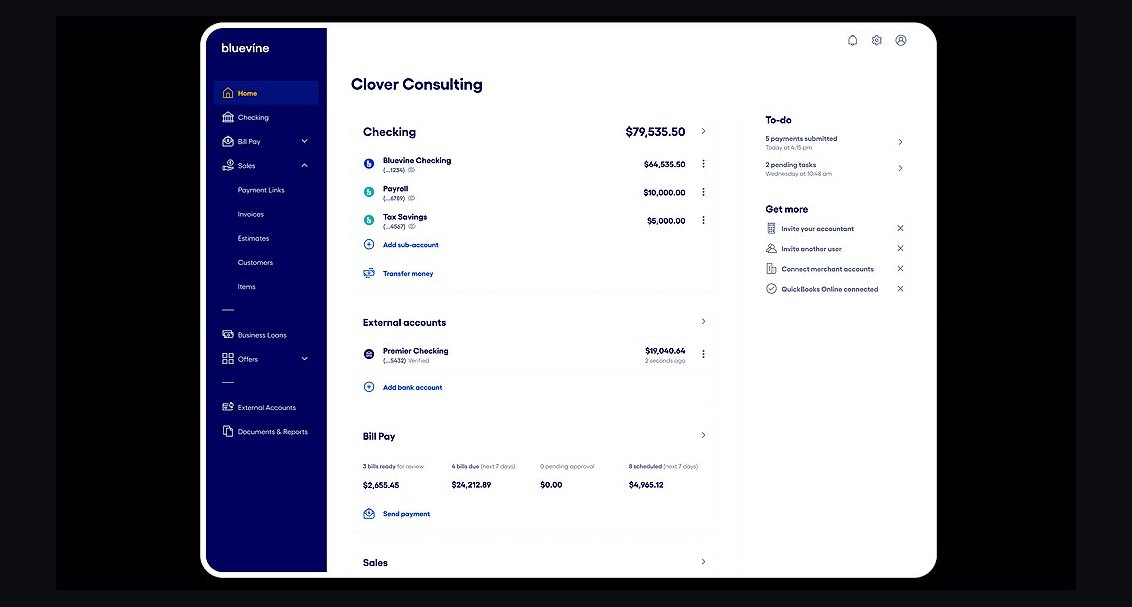
Task: Click the Connect merchant accounts link
Action: coord(827,269)
